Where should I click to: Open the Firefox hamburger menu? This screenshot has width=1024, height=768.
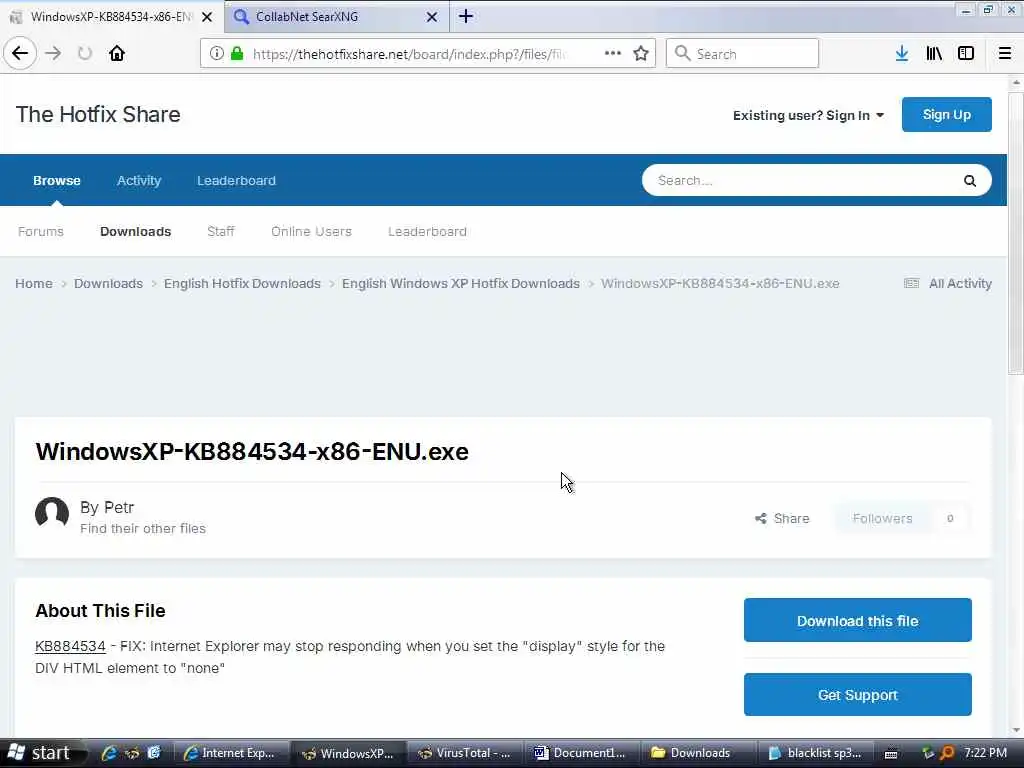coord(1005,54)
